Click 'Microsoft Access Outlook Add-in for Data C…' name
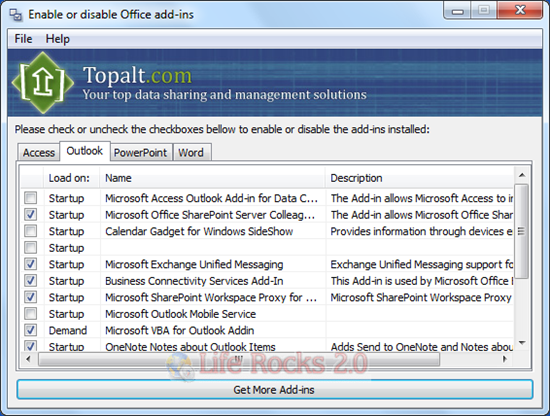Screen dimensions: 550x416 tap(211, 198)
